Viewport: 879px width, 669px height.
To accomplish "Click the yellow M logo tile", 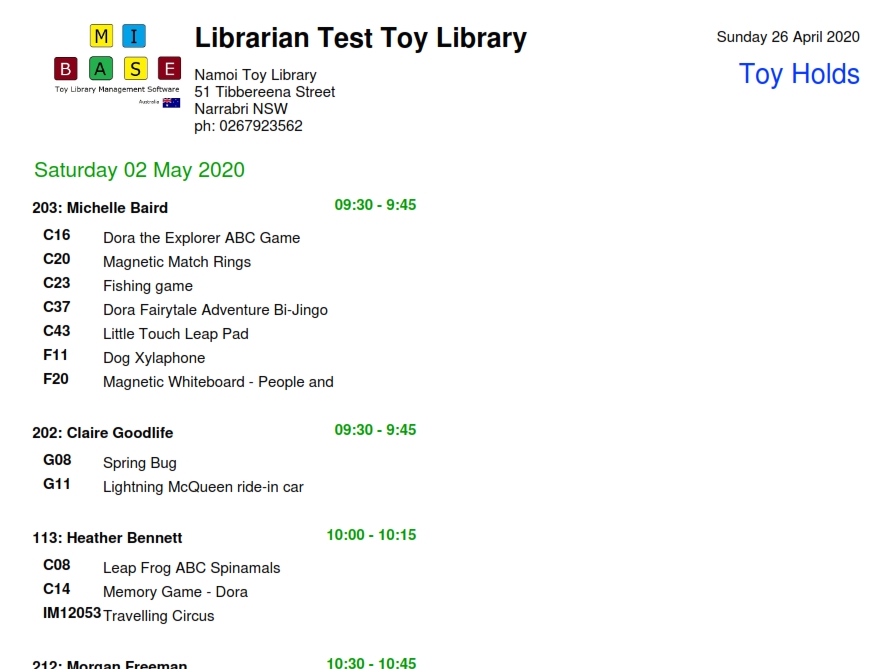I will pyautogui.click(x=101, y=37).
